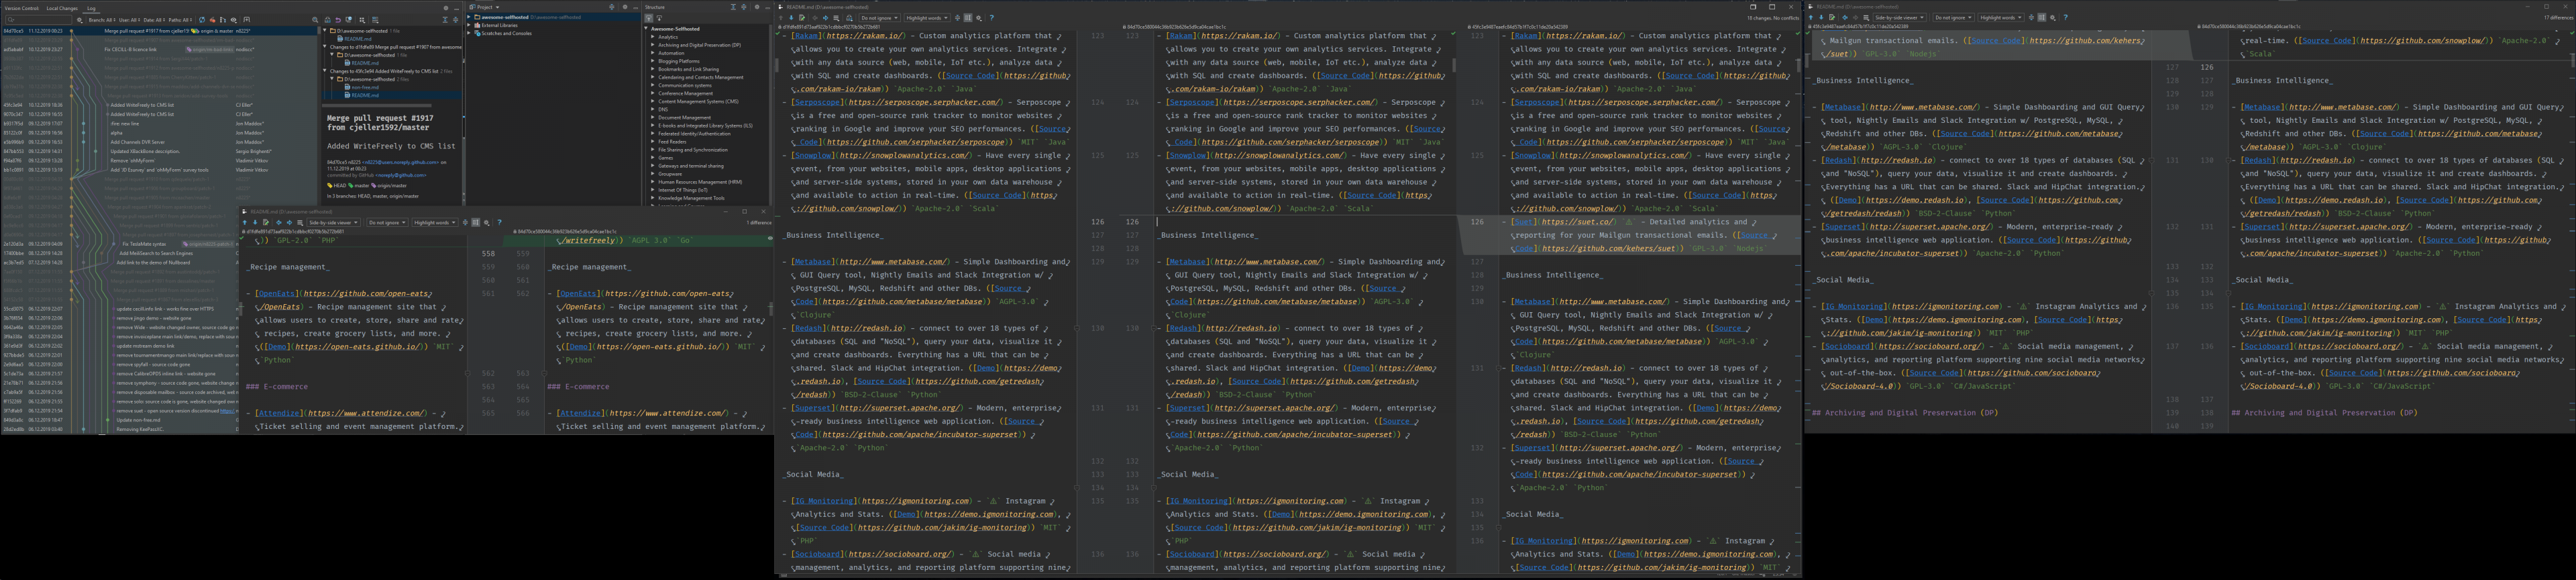Select non-free.md in changes tree
The image size is (2576, 580).
click(x=364, y=87)
